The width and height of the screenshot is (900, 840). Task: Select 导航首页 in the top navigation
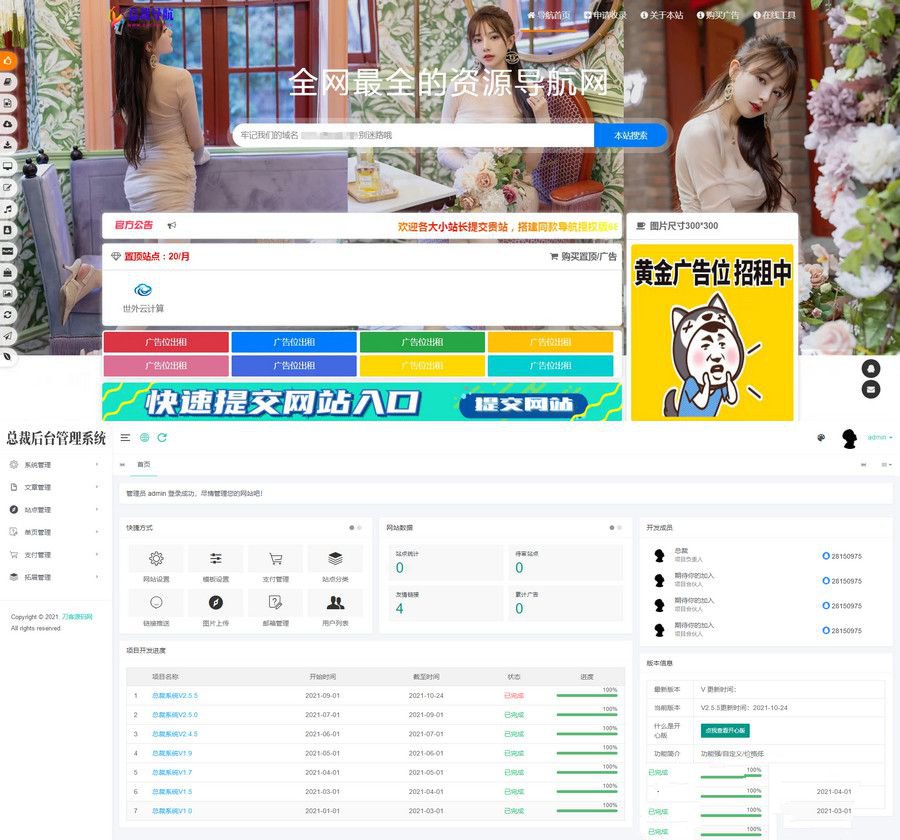(551, 15)
